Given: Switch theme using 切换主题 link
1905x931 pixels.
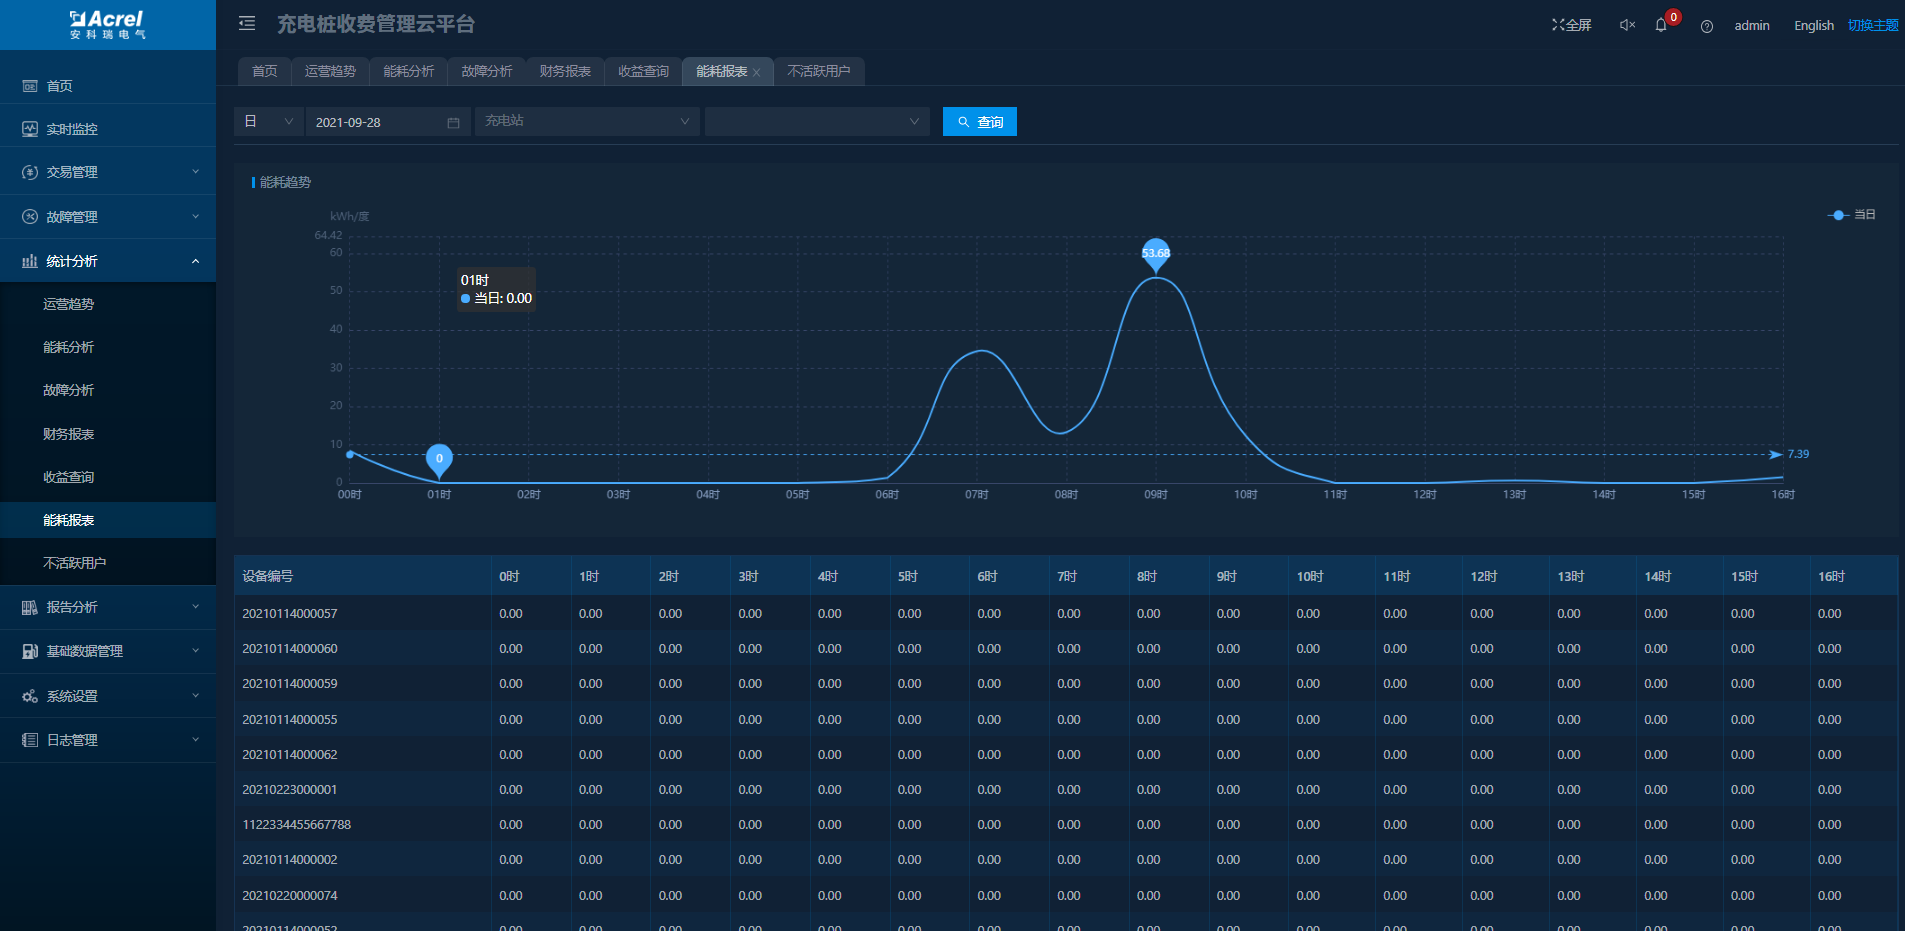Looking at the screenshot, I should (x=1872, y=25).
